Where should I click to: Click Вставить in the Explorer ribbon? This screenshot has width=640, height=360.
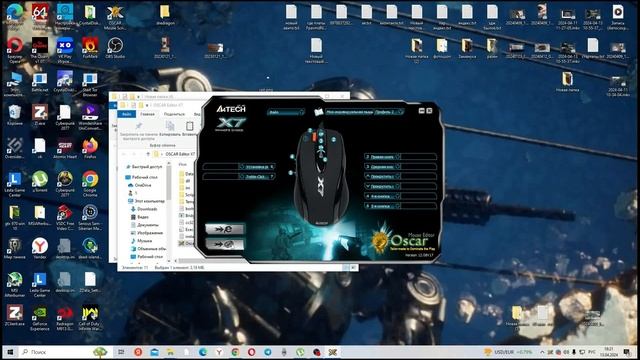(x=189, y=129)
